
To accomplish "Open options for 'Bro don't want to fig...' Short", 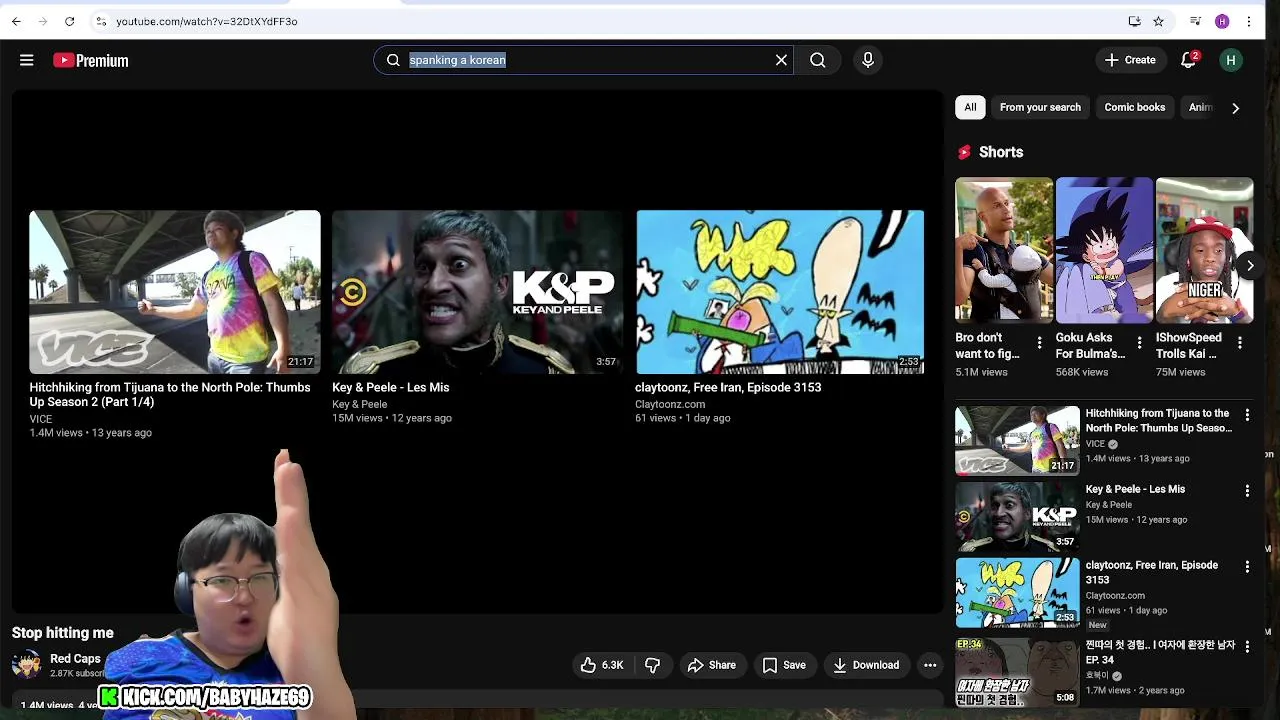I will [1039, 343].
